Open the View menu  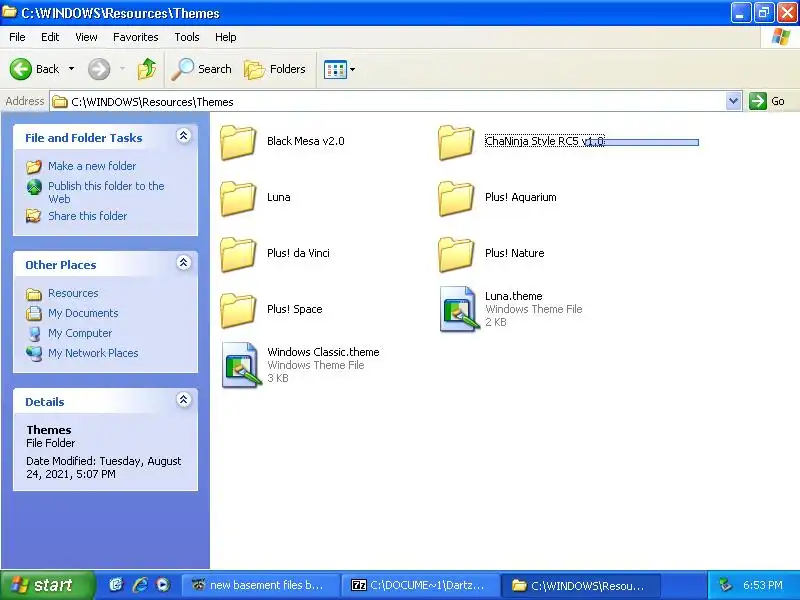click(86, 37)
